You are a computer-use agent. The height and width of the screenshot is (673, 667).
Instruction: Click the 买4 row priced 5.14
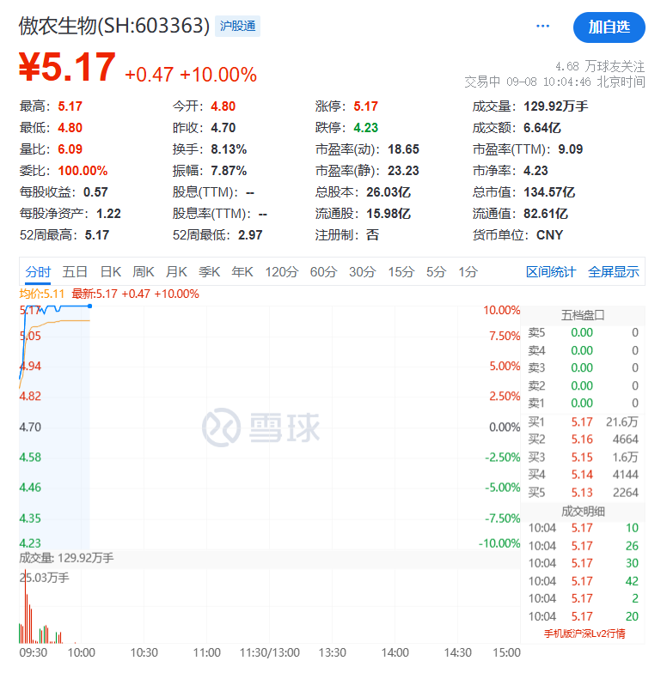[x=583, y=475]
